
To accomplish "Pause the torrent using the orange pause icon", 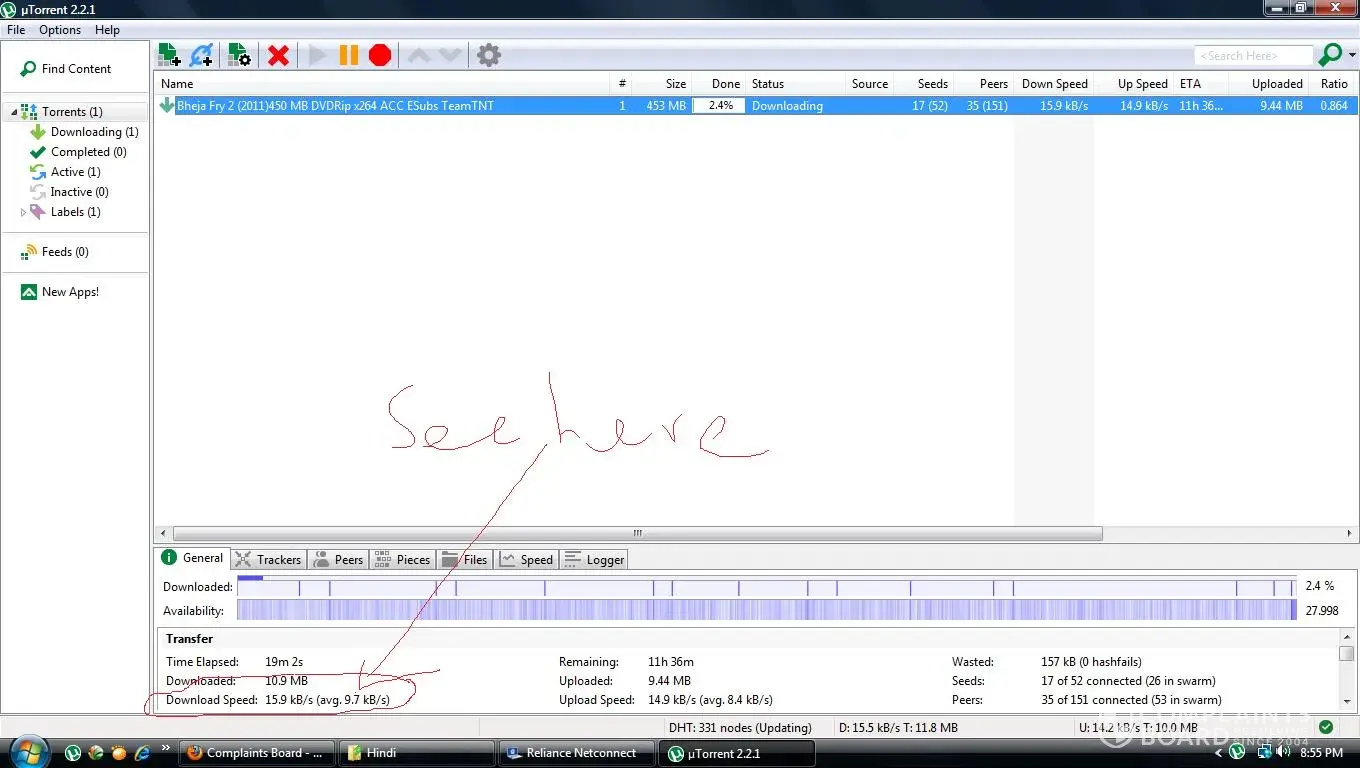I will [348, 55].
